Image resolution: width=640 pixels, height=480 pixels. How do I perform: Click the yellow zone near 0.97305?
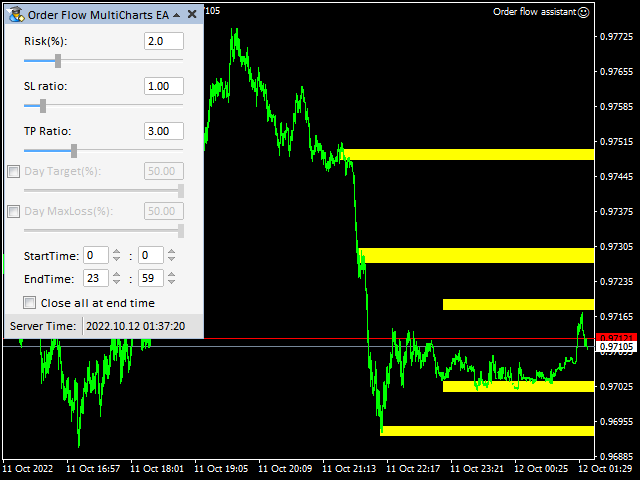click(x=476, y=256)
